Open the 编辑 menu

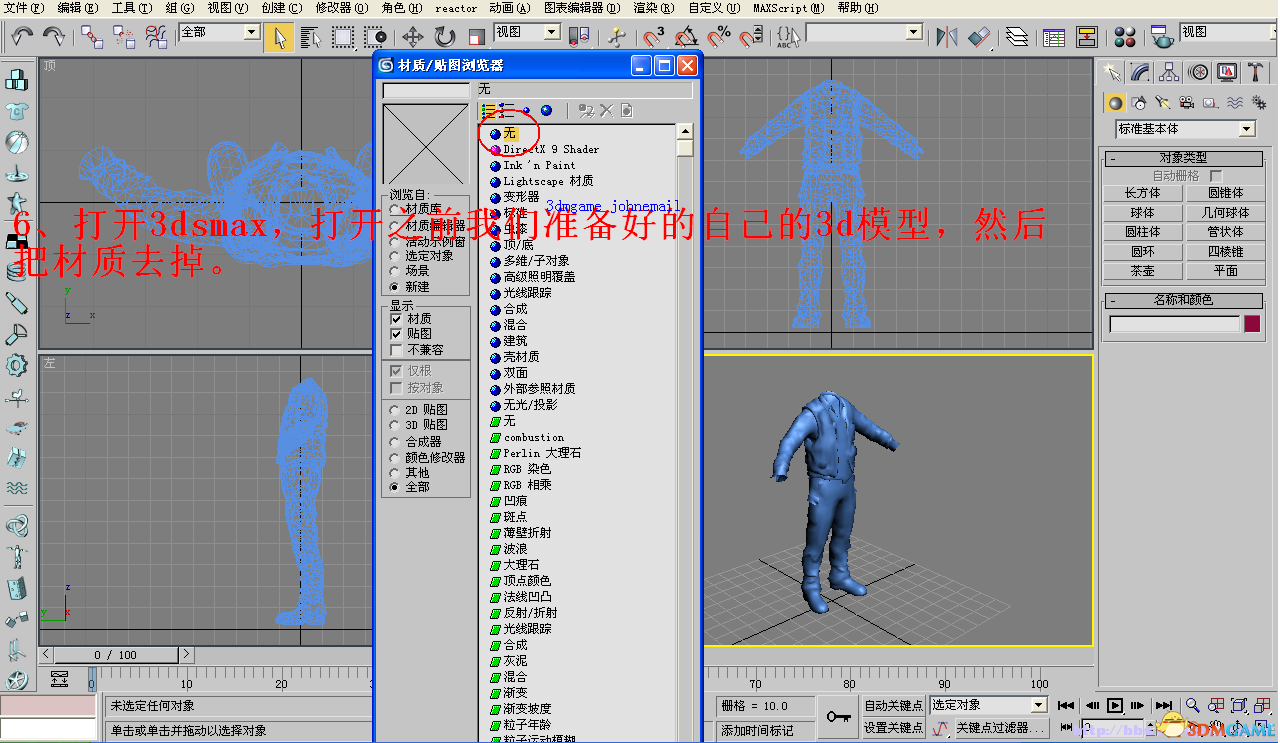(78, 8)
